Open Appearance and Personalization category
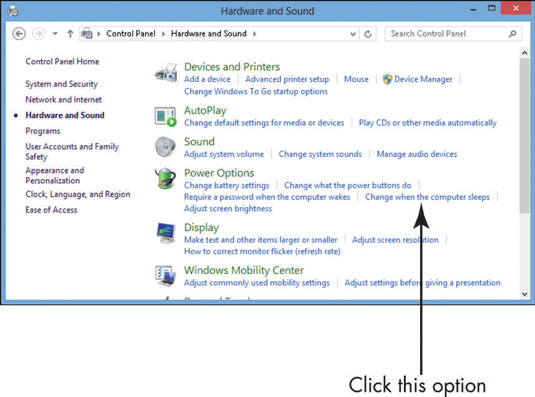This screenshot has height=397, width=535. (55, 175)
